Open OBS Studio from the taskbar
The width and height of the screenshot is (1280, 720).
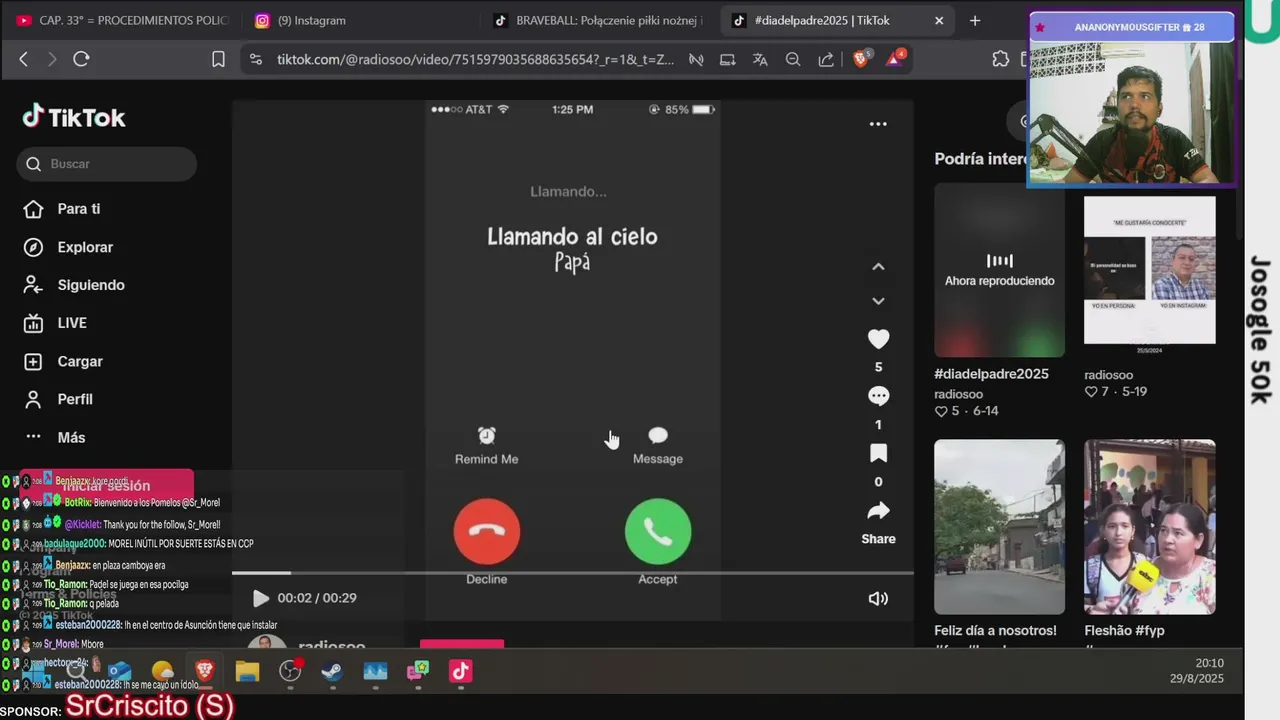pos(290,671)
